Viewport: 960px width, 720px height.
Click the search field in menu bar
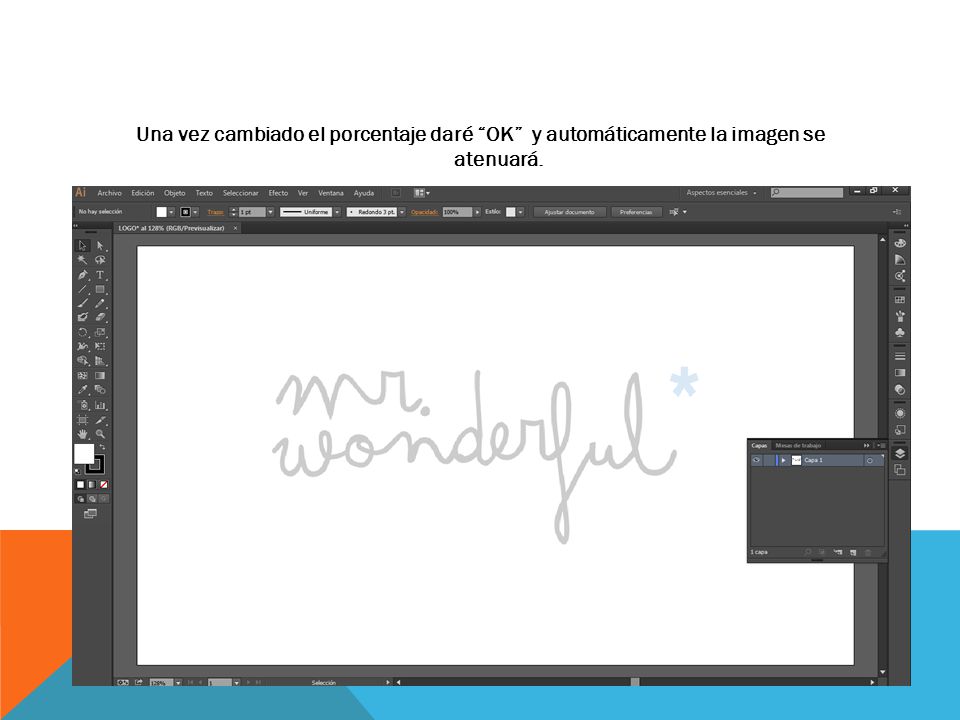[x=807, y=193]
